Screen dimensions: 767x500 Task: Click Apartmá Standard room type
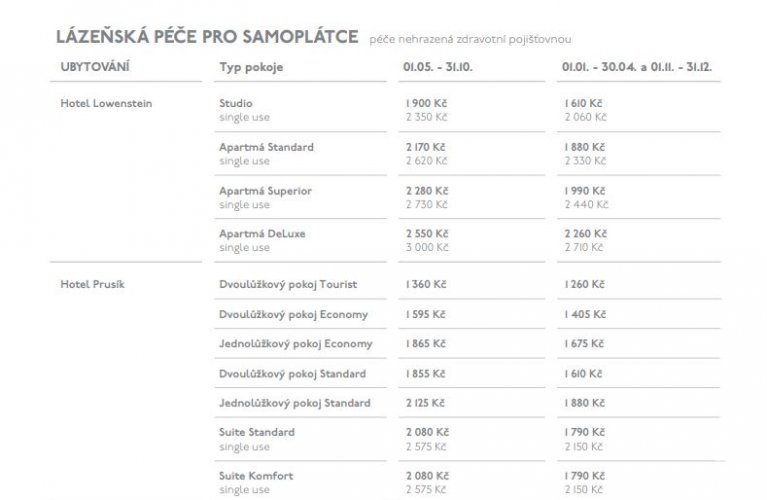[266, 147]
